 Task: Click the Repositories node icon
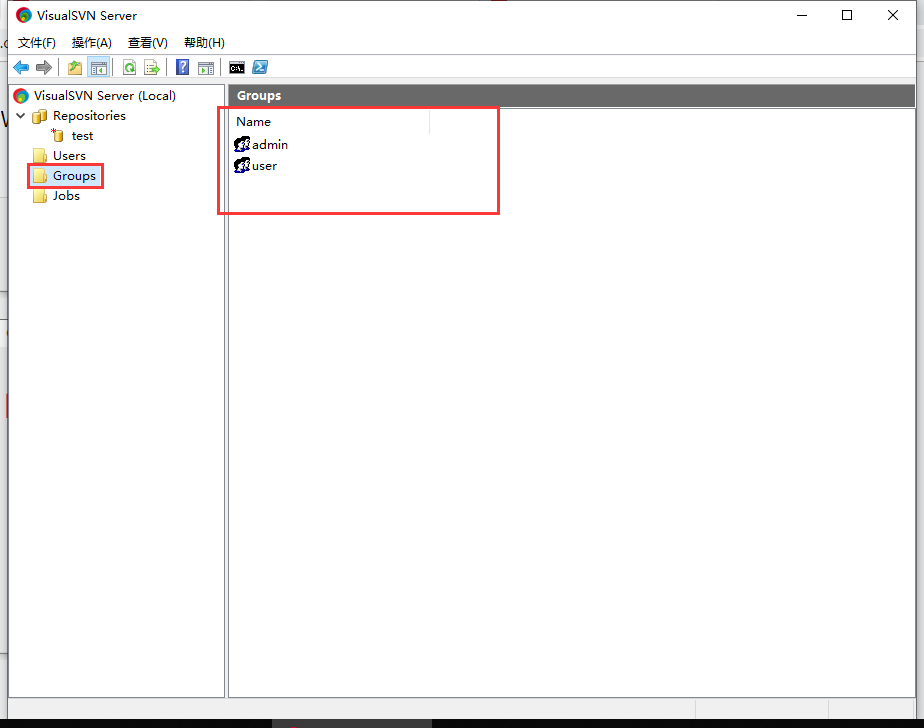39,116
